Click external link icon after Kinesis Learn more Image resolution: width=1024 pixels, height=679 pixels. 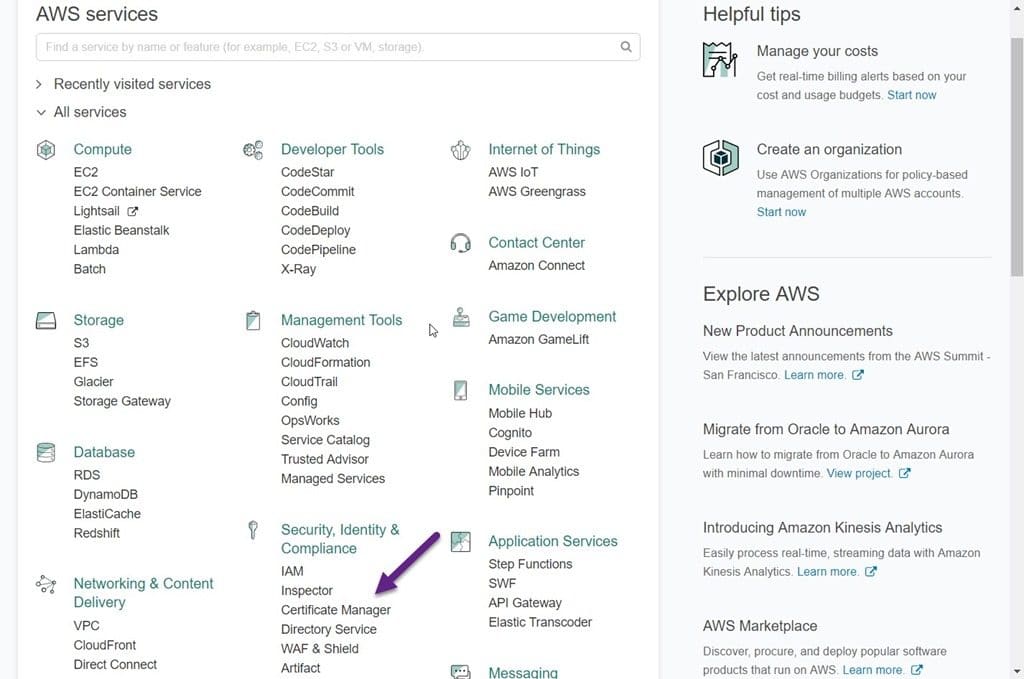[871, 571]
